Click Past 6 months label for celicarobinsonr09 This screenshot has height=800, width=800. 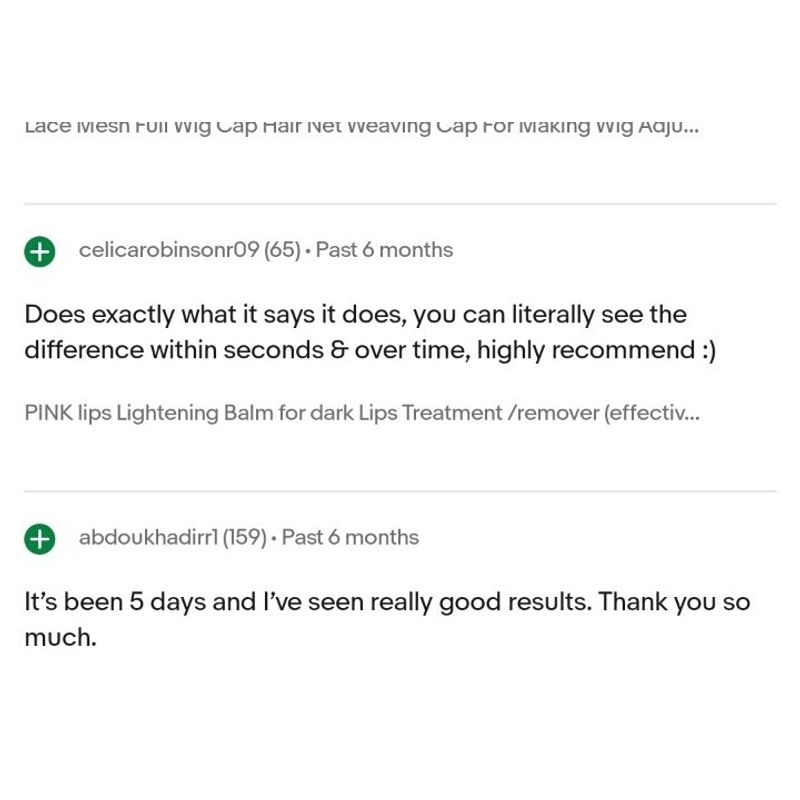tap(384, 250)
